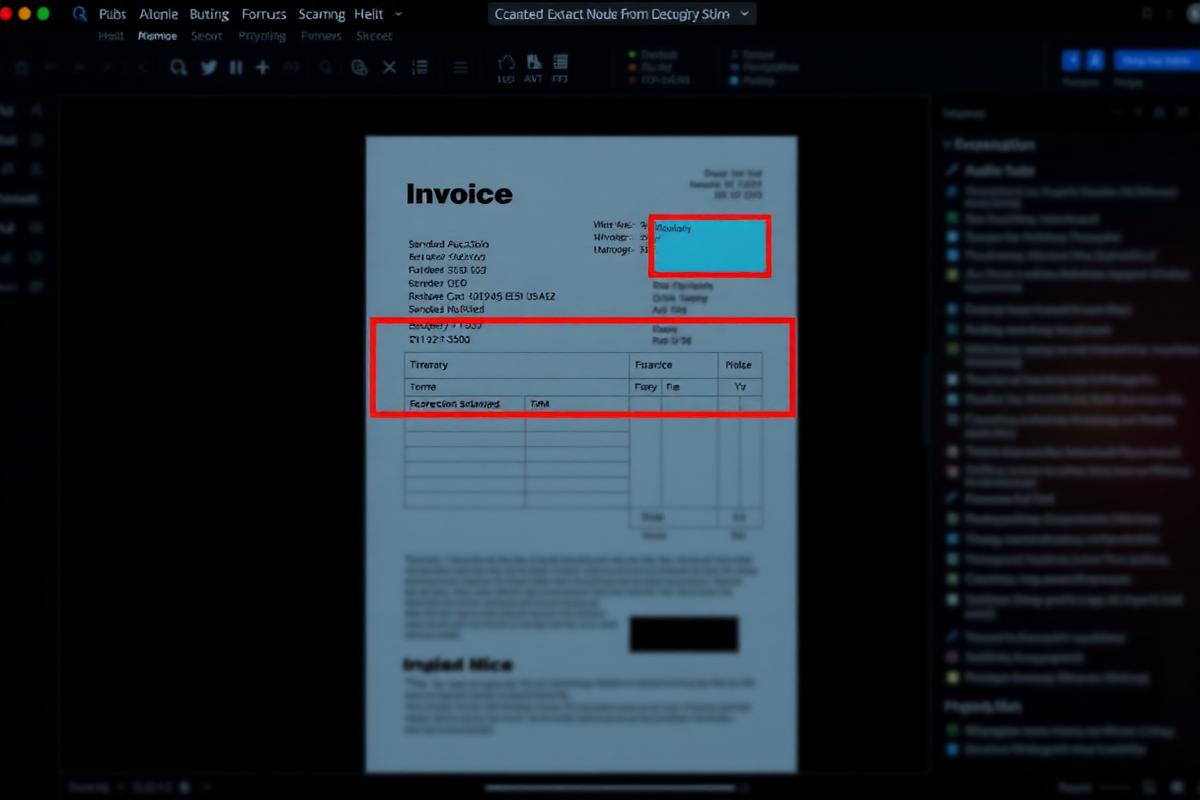
Task: Open the Buting menu
Action: pyautogui.click(x=209, y=14)
